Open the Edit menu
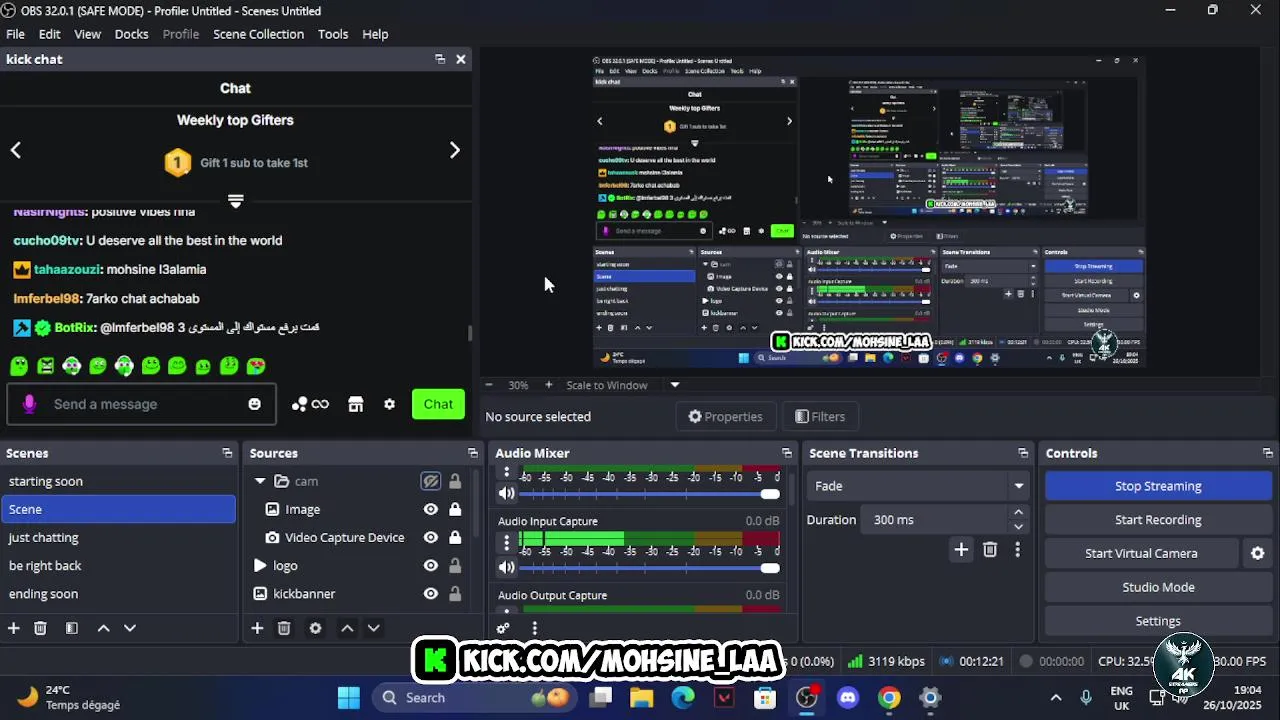This screenshot has width=1280, height=720. (x=50, y=34)
